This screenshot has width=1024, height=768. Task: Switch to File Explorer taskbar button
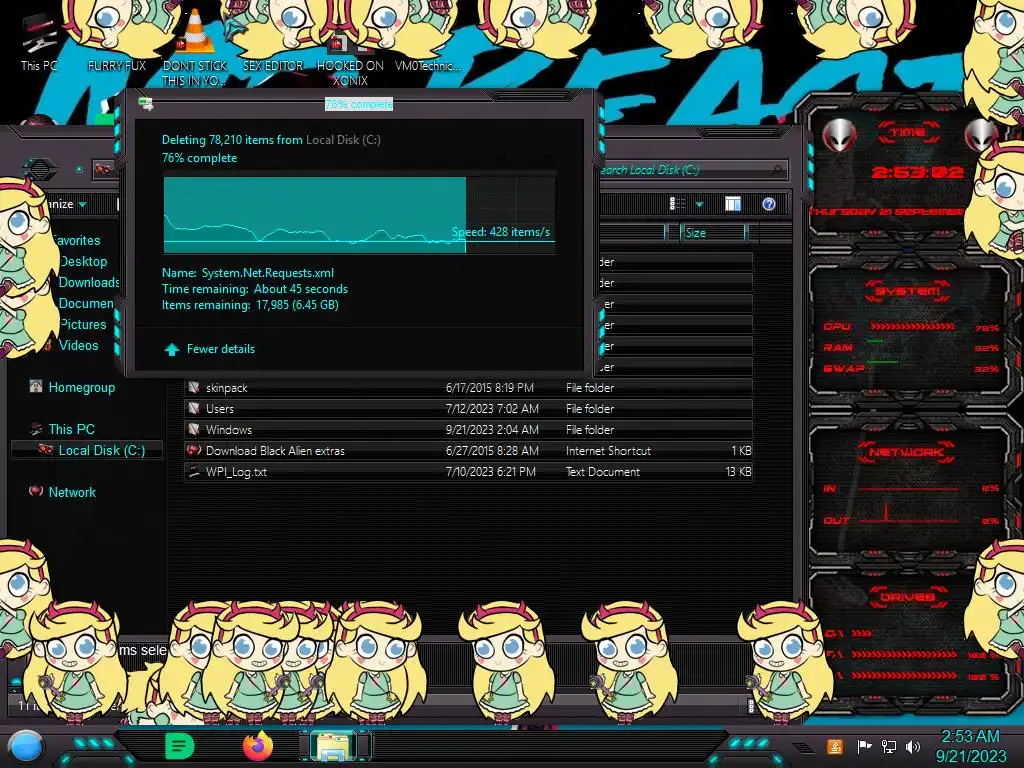[334, 746]
